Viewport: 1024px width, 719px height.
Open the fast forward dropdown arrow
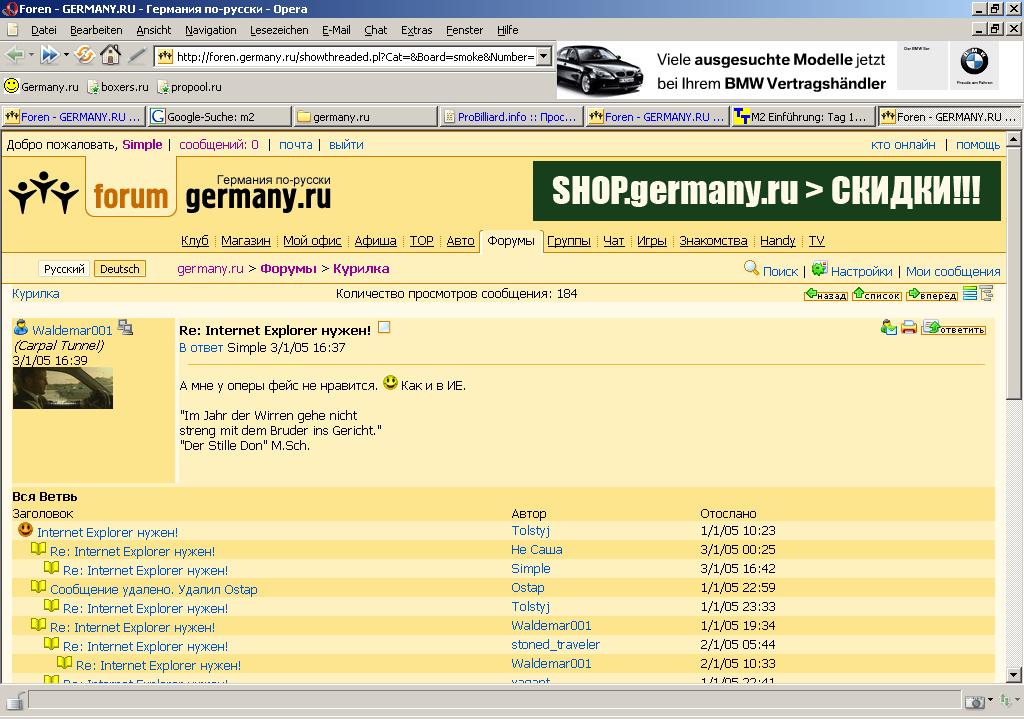coord(66,56)
